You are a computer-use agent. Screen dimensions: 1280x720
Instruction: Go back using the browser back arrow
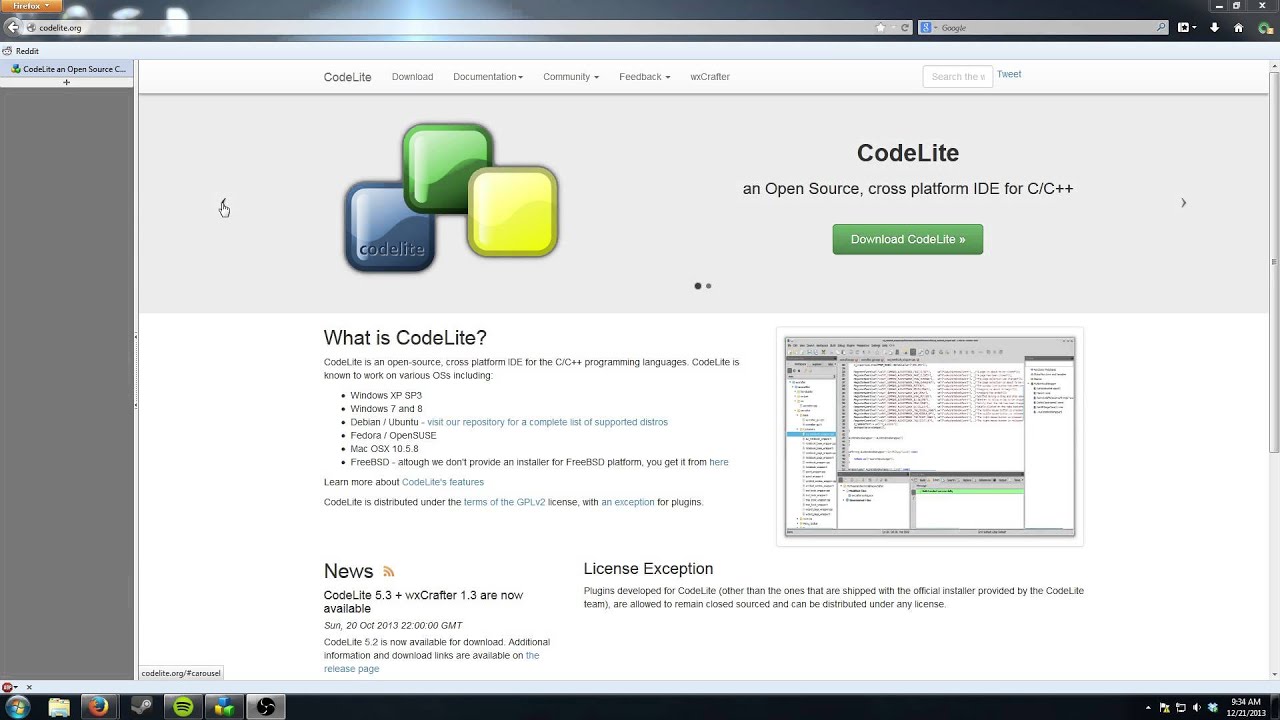[x=12, y=27]
